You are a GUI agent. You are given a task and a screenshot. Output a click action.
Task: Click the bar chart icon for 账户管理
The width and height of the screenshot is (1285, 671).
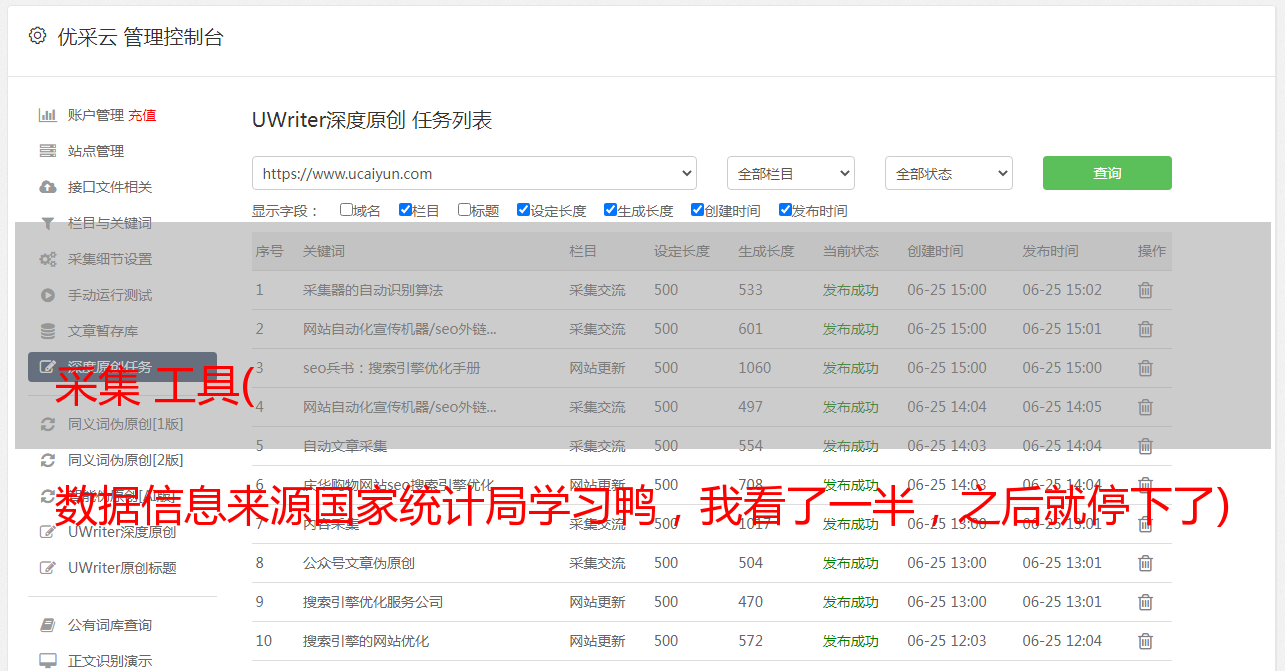click(47, 115)
